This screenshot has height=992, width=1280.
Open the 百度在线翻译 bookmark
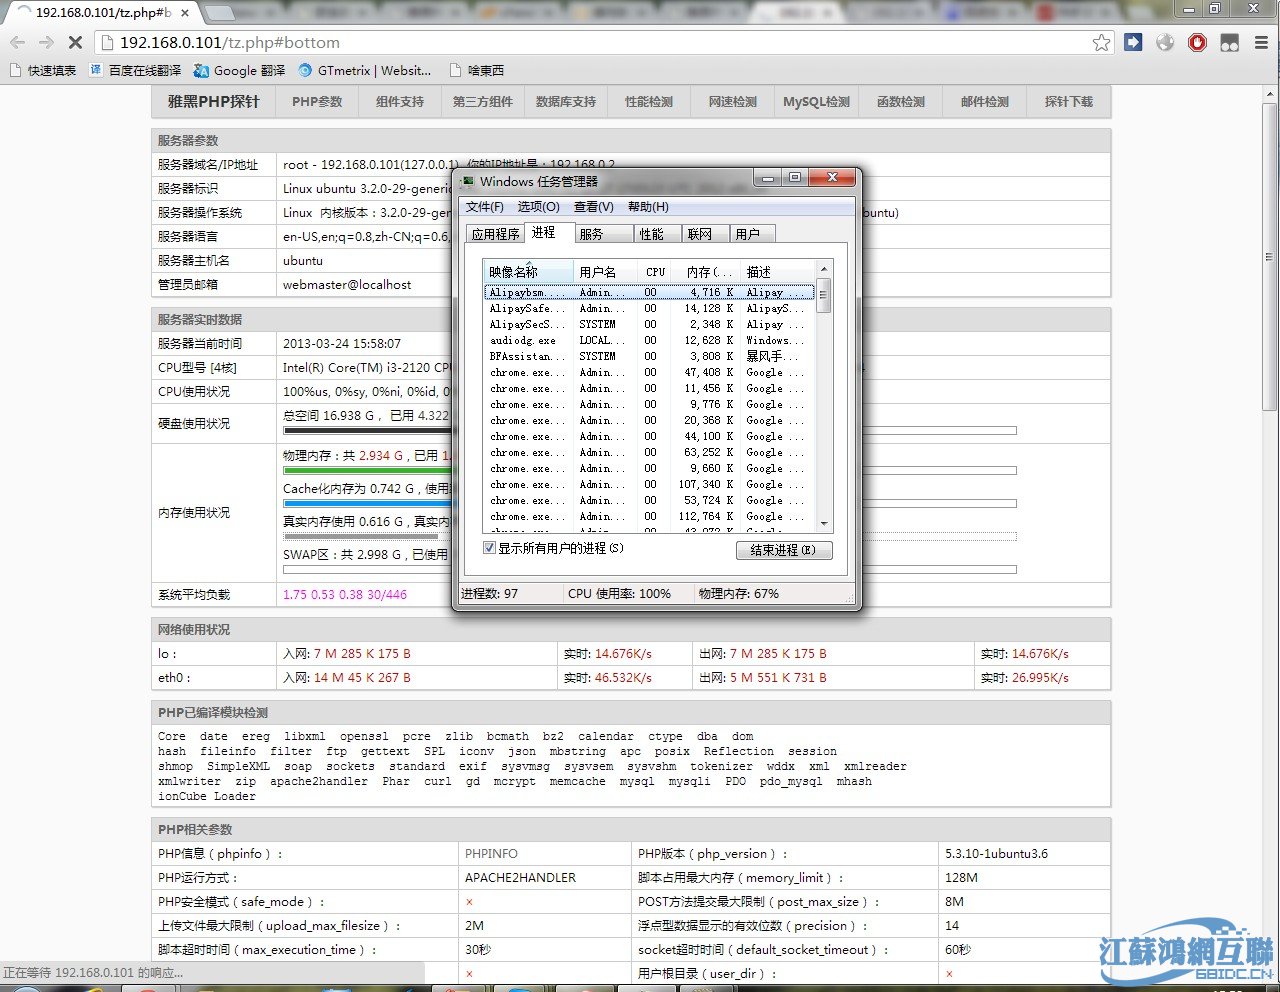point(136,70)
